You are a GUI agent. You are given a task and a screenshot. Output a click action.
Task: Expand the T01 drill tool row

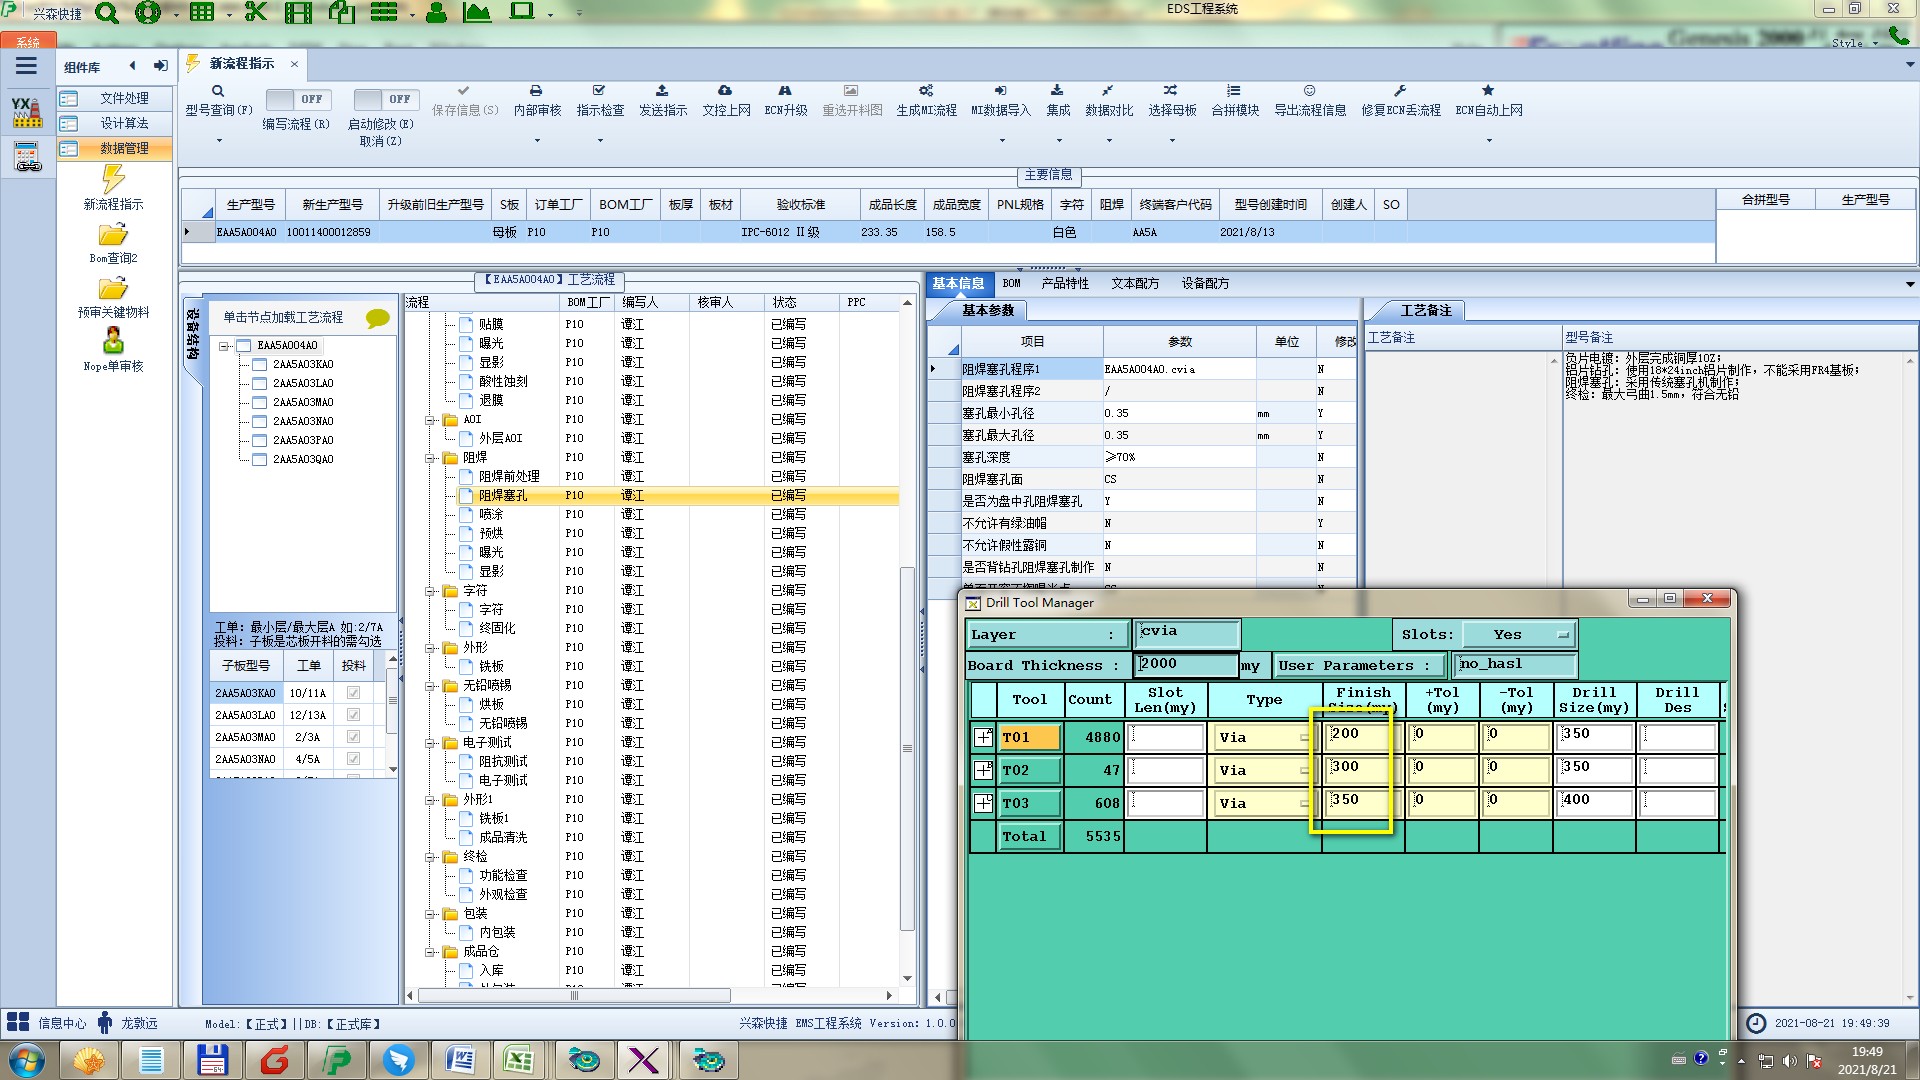tap(984, 738)
